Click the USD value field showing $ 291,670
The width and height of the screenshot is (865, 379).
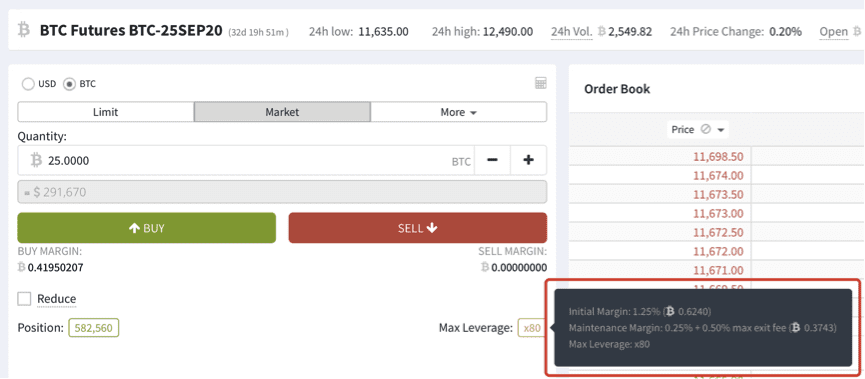pos(282,192)
